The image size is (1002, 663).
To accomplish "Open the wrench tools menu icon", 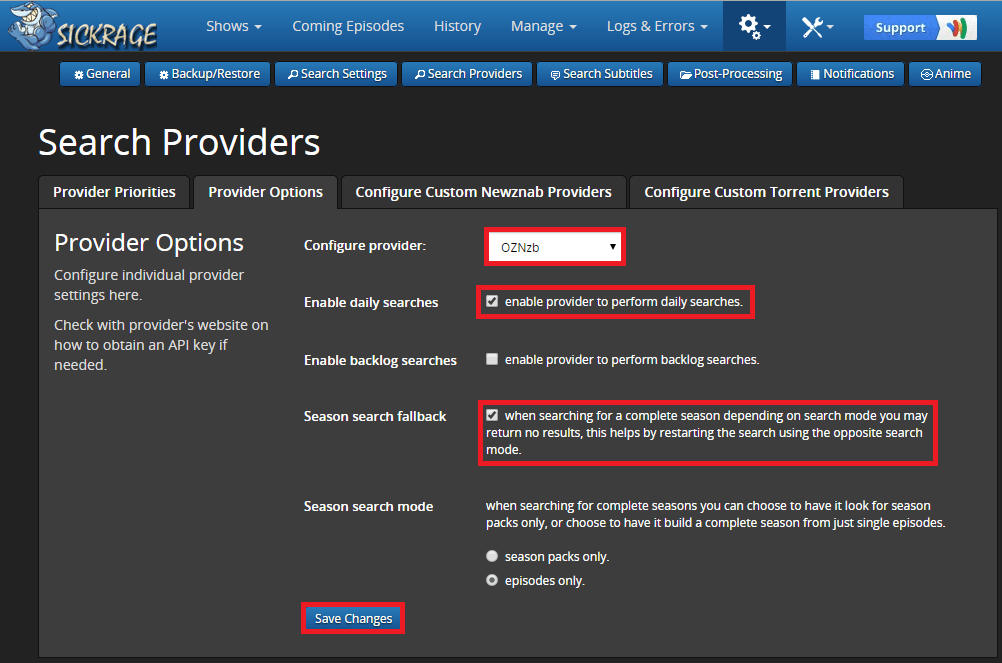I will [x=817, y=27].
